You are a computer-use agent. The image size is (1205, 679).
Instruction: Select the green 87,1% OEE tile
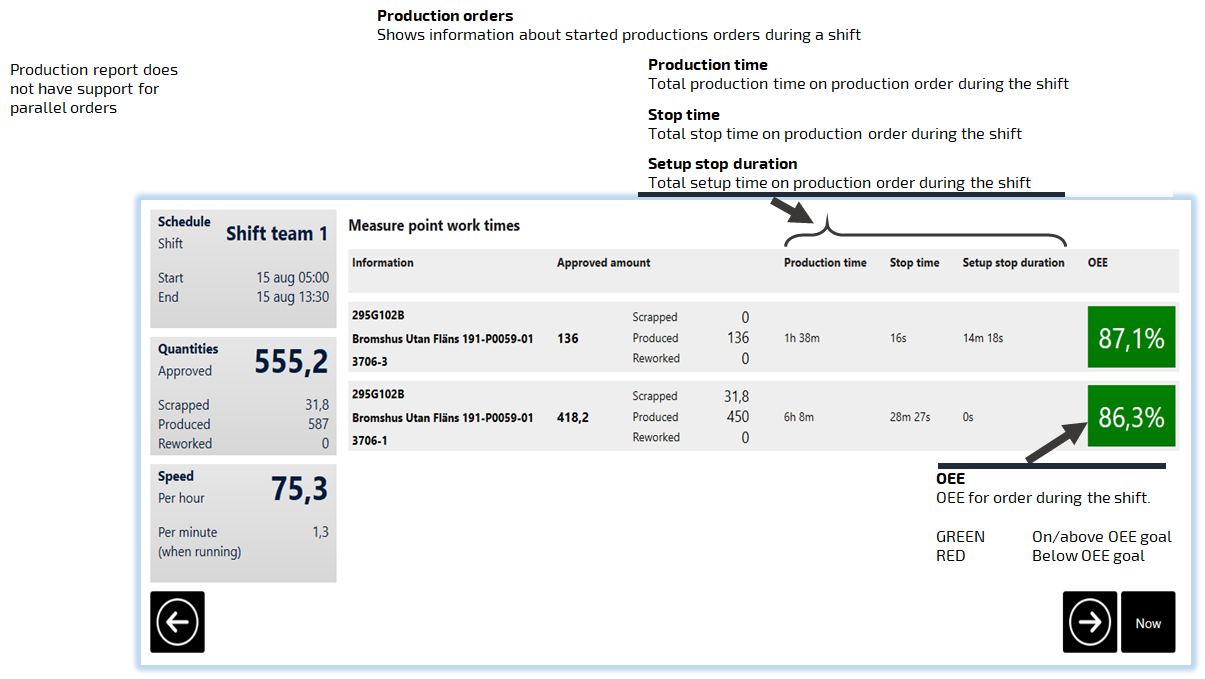click(1131, 339)
